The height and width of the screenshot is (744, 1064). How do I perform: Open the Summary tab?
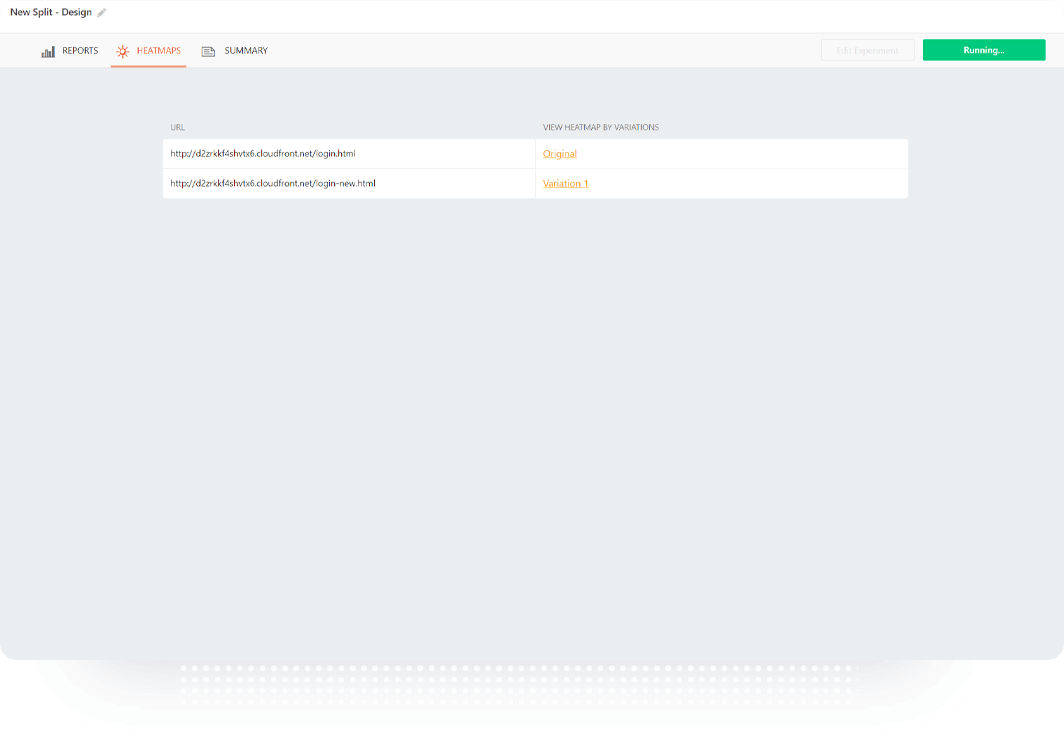[x=246, y=51]
